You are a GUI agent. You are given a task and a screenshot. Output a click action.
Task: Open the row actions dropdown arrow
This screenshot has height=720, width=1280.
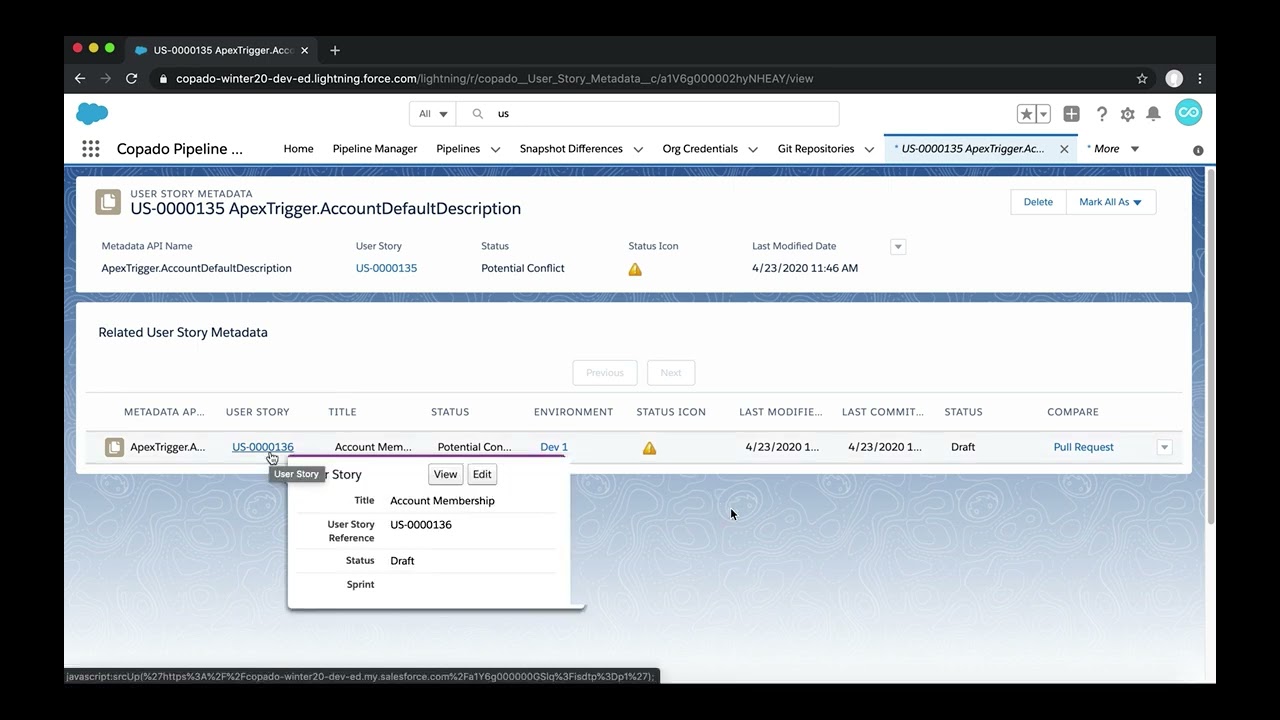(1164, 447)
